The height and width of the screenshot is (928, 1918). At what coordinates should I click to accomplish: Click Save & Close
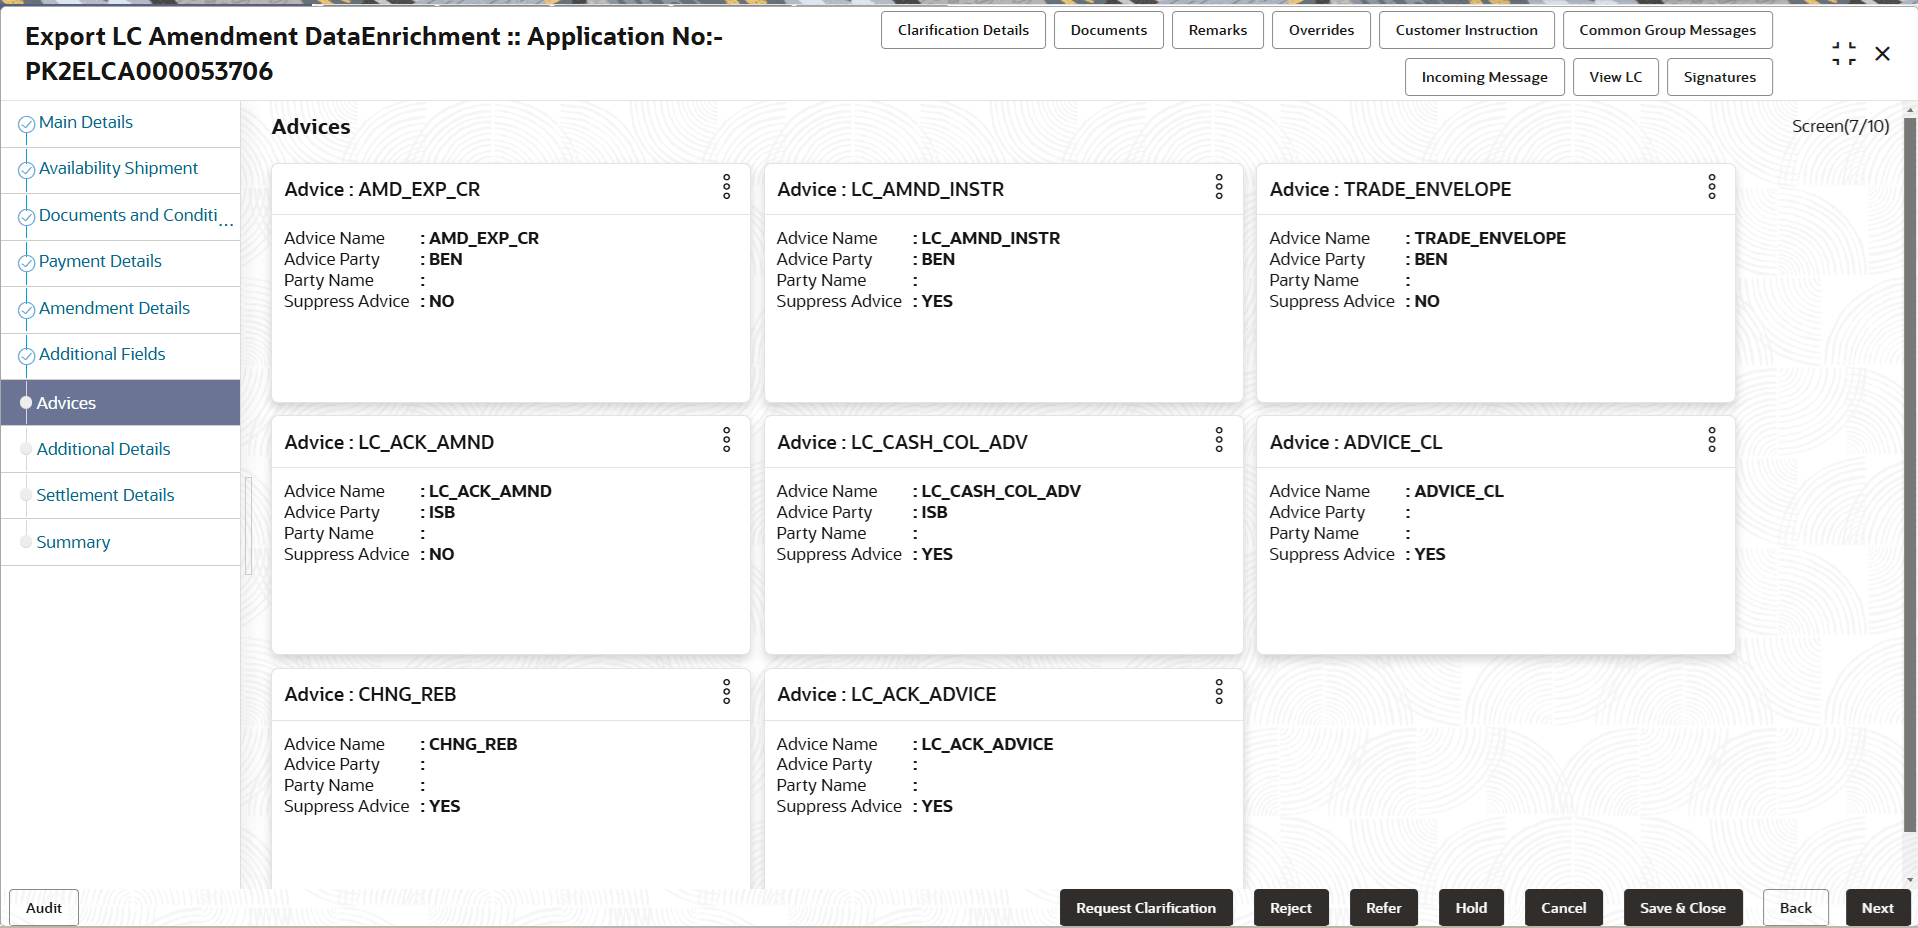pos(1683,908)
